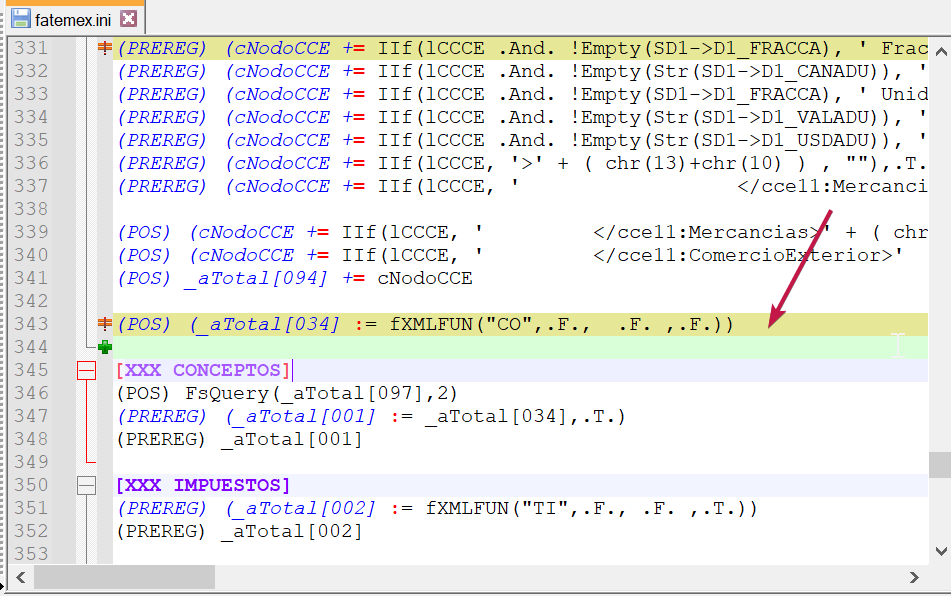Click line number 349 in the margin
Viewport: 951px width, 596px height.
[31, 463]
